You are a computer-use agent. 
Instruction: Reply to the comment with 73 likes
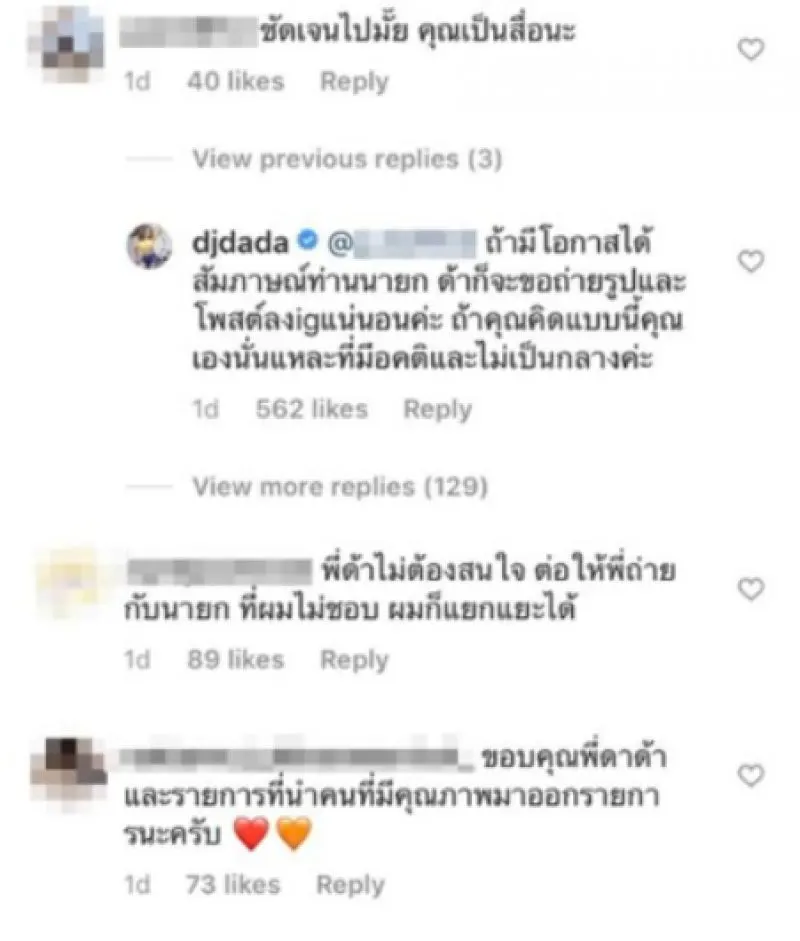[x=350, y=885]
